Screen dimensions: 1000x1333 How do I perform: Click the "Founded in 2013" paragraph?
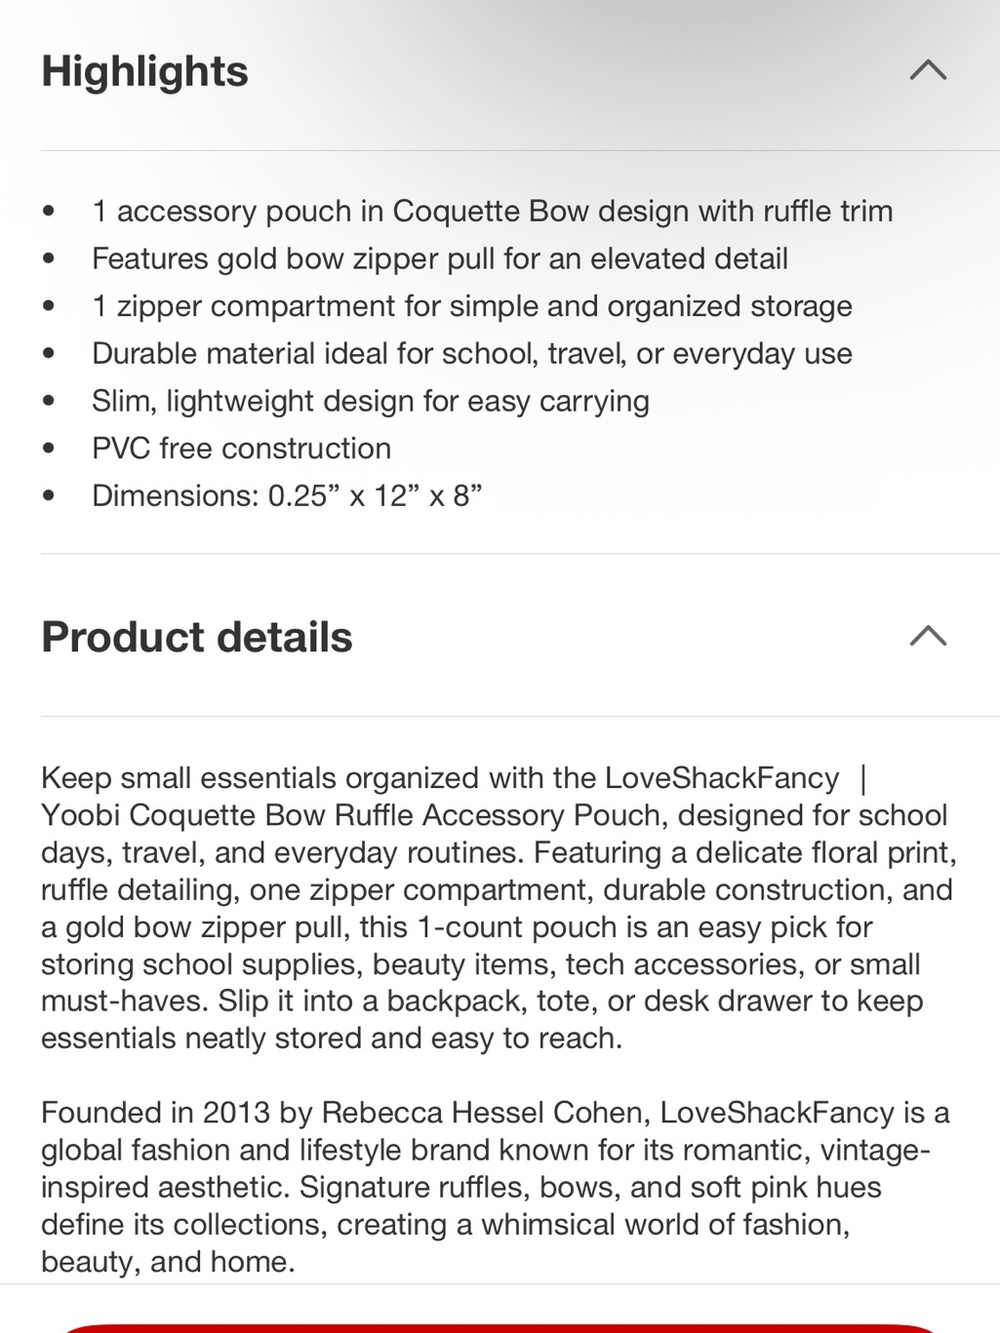click(495, 1187)
